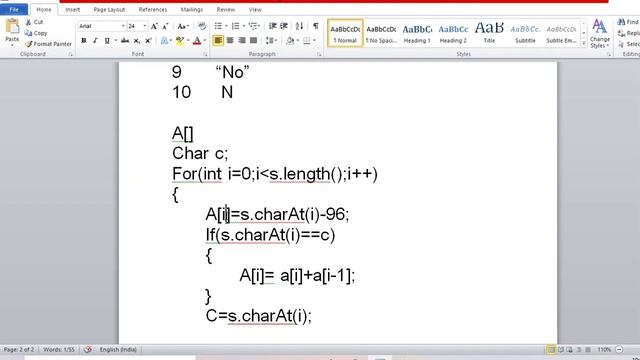Image resolution: width=640 pixels, height=360 pixels.
Task: Copy the selected text
Action: coord(36,33)
